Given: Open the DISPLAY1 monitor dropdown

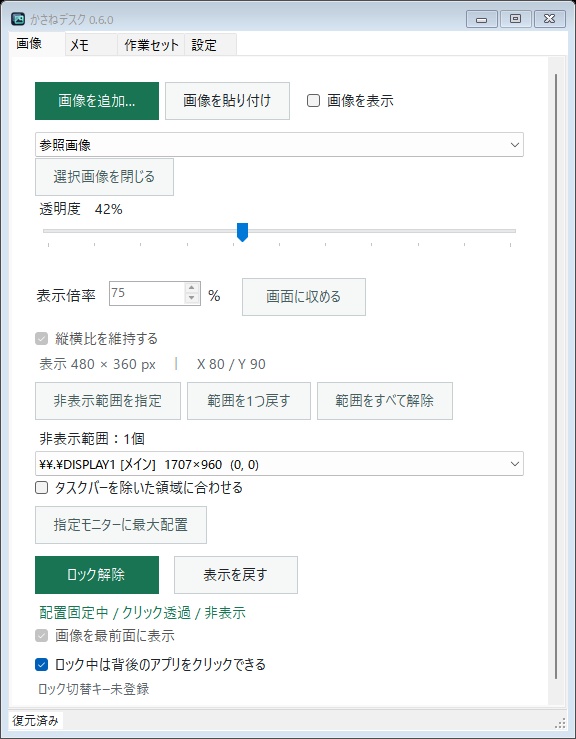Looking at the screenshot, I should [x=279, y=464].
